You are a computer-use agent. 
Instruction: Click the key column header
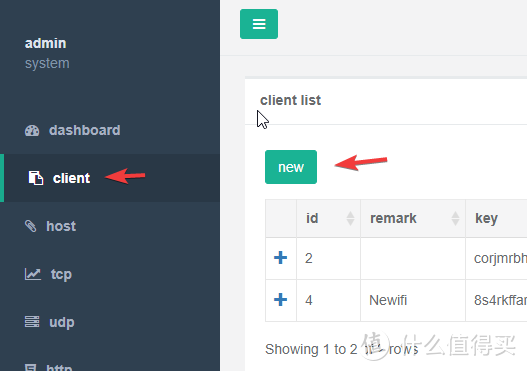[486, 218]
